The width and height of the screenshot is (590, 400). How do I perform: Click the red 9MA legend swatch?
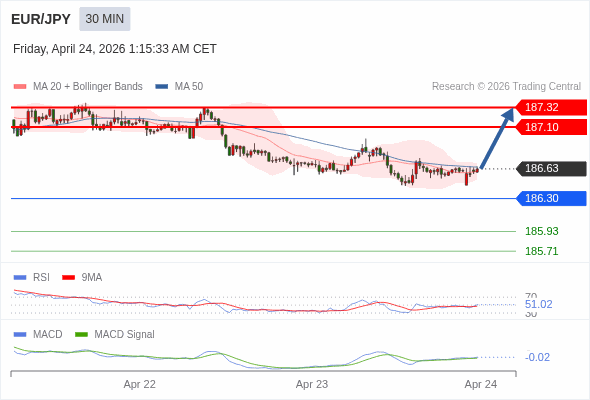(68, 277)
